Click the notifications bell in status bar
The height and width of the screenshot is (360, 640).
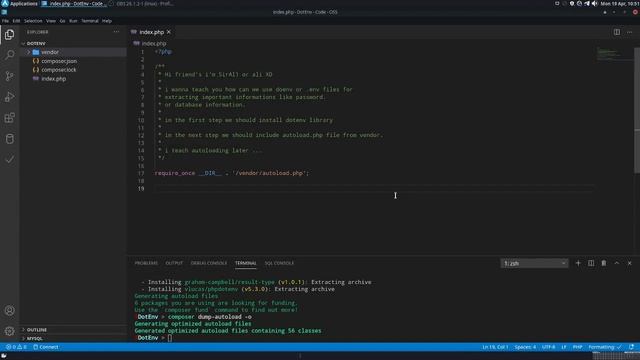point(631,347)
